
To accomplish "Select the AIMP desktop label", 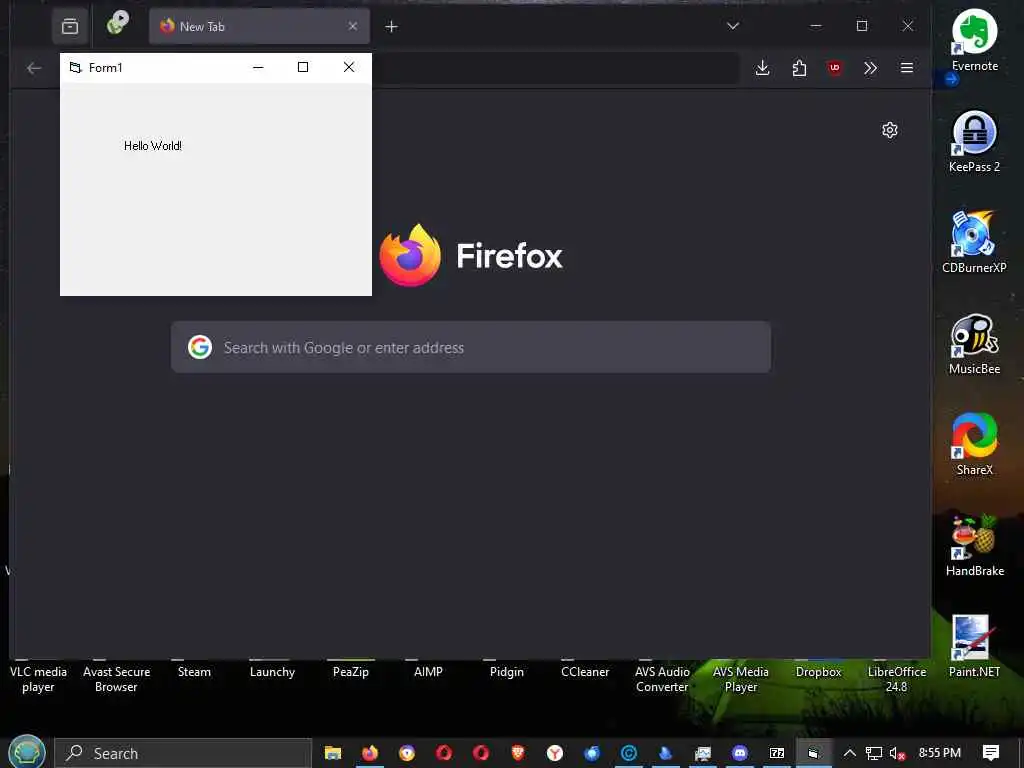I will point(428,672).
